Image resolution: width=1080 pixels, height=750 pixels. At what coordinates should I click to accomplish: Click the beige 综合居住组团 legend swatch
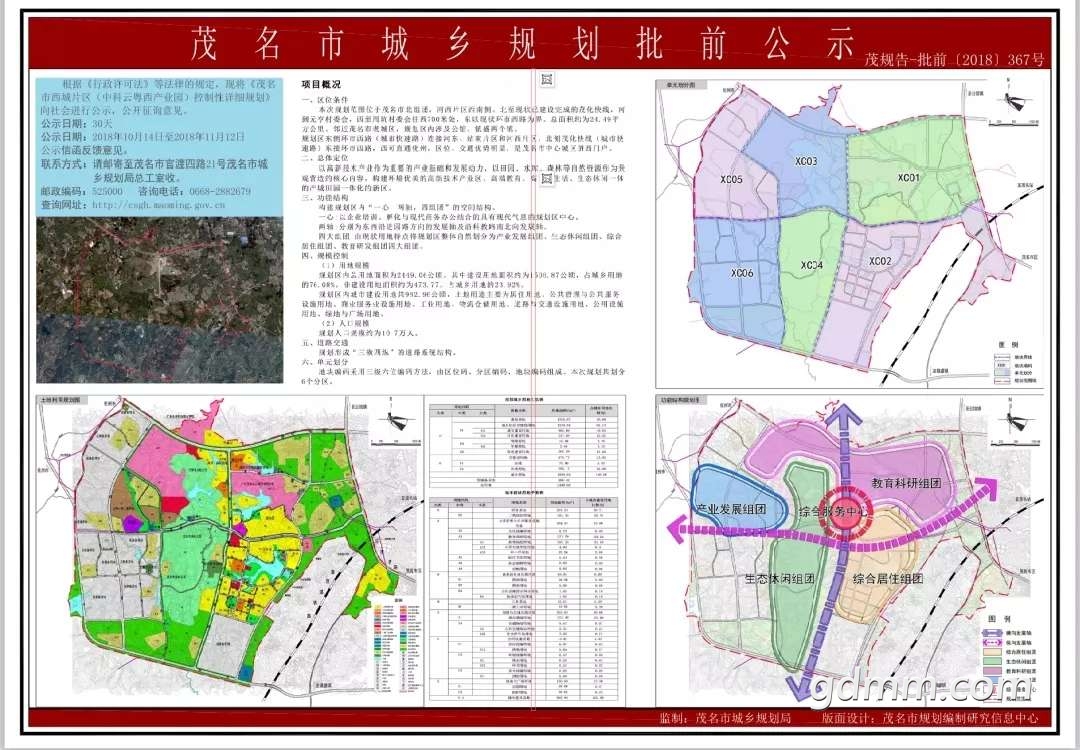[993, 651]
